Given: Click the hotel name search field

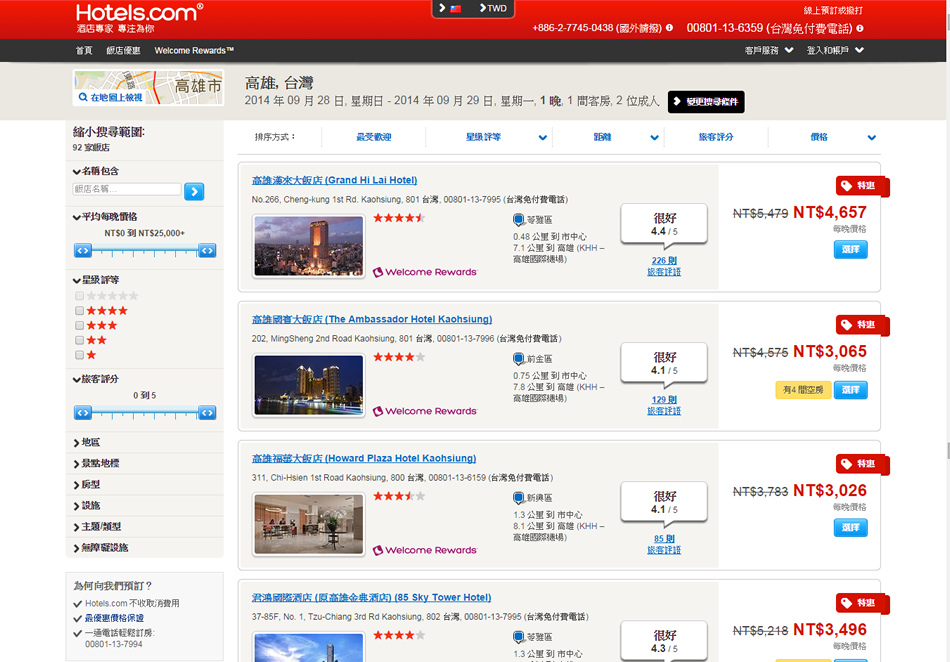Looking at the screenshot, I should pos(127,189).
